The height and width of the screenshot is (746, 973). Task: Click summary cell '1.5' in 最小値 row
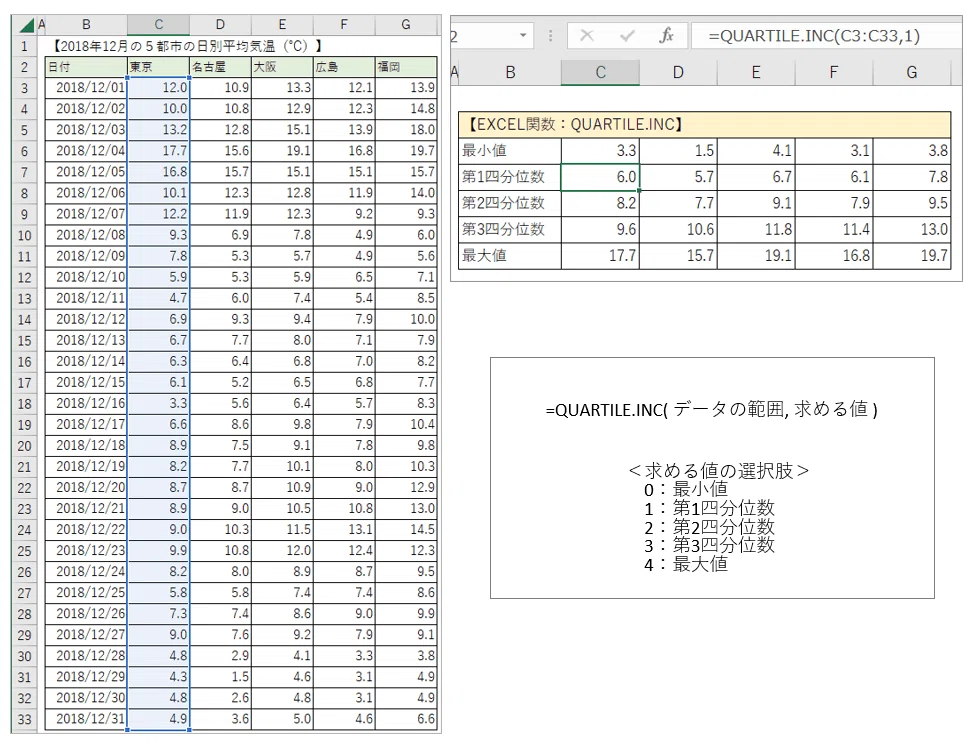[x=678, y=151]
